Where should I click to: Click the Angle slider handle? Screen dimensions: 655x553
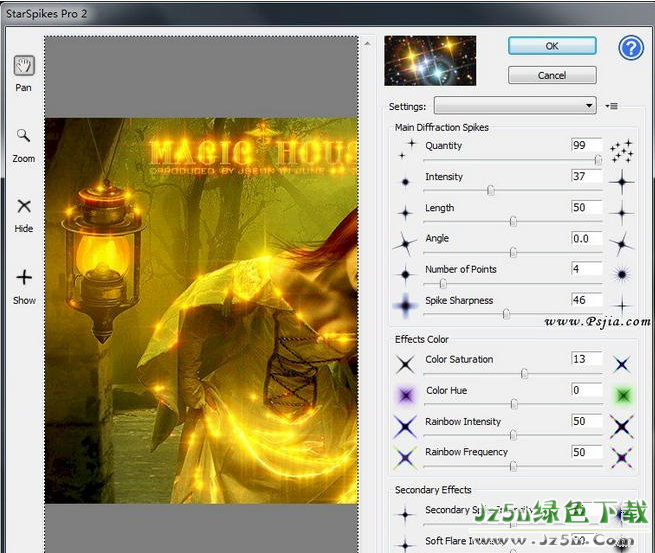(513, 252)
